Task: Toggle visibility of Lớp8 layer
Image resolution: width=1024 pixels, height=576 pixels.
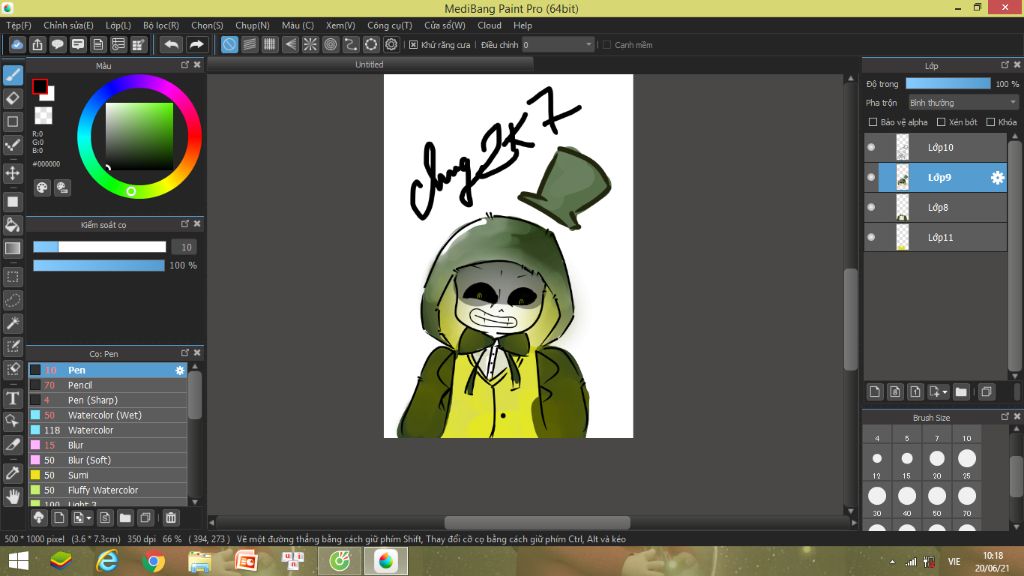Action: pyautogui.click(x=871, y=208)
